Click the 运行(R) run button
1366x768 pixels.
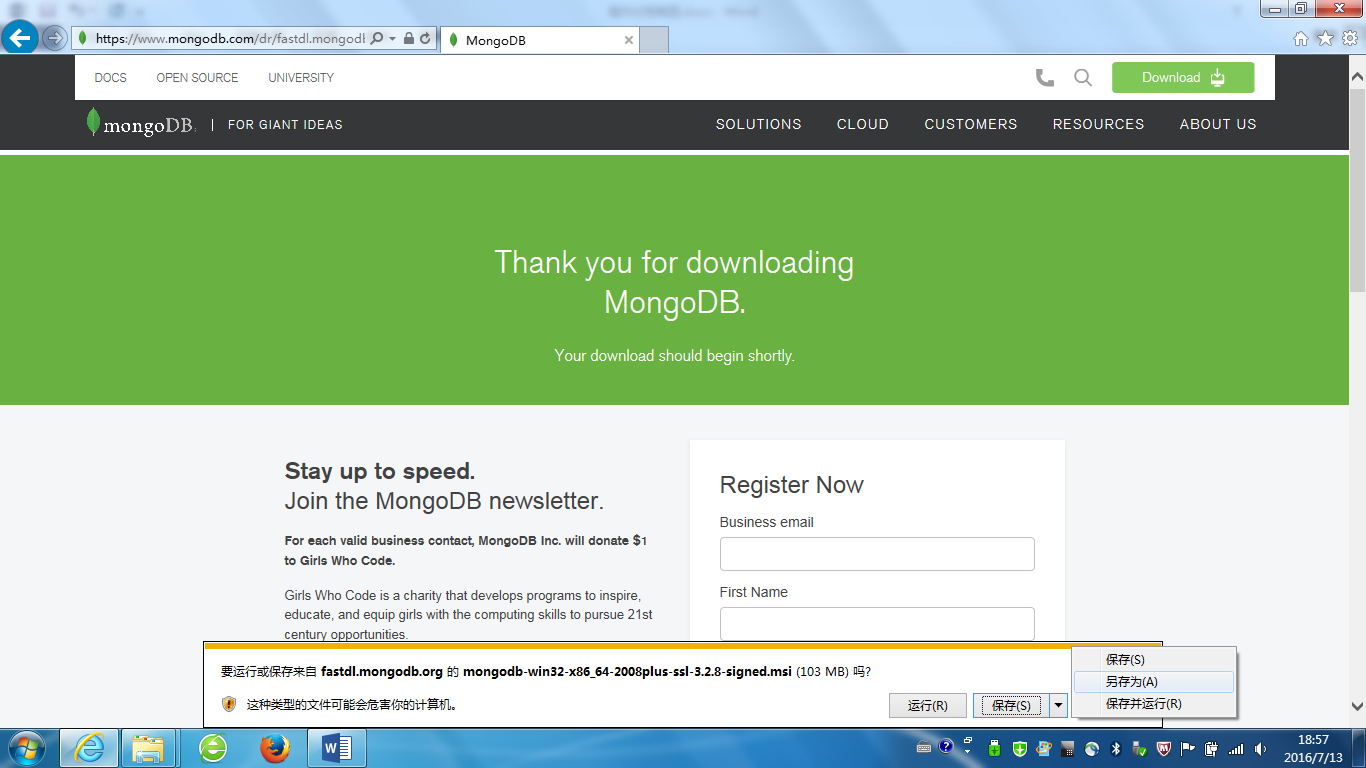(928, 705)
